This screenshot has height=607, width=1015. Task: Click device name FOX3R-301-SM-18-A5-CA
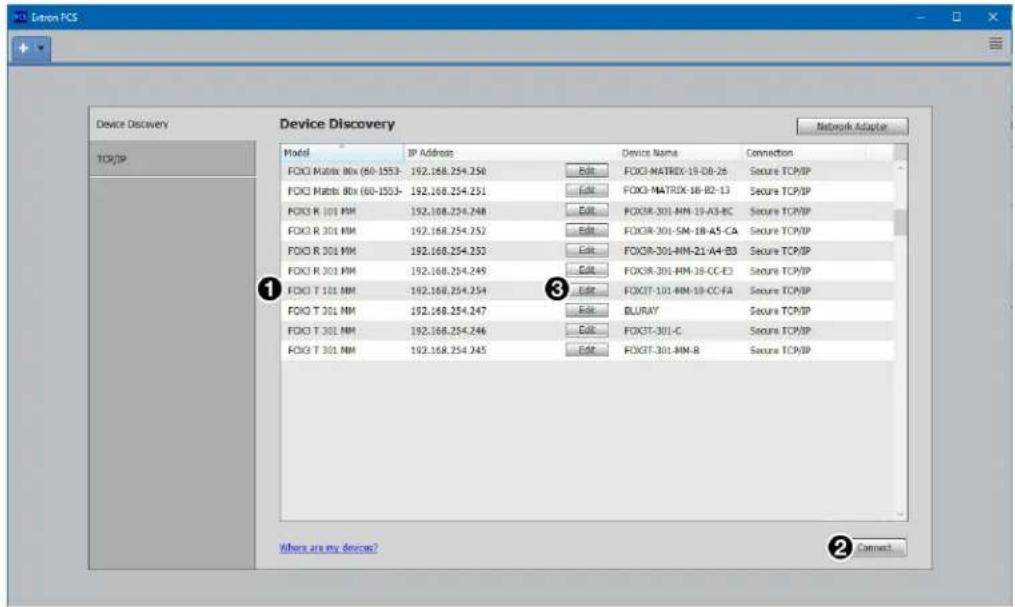coord(680,231)
